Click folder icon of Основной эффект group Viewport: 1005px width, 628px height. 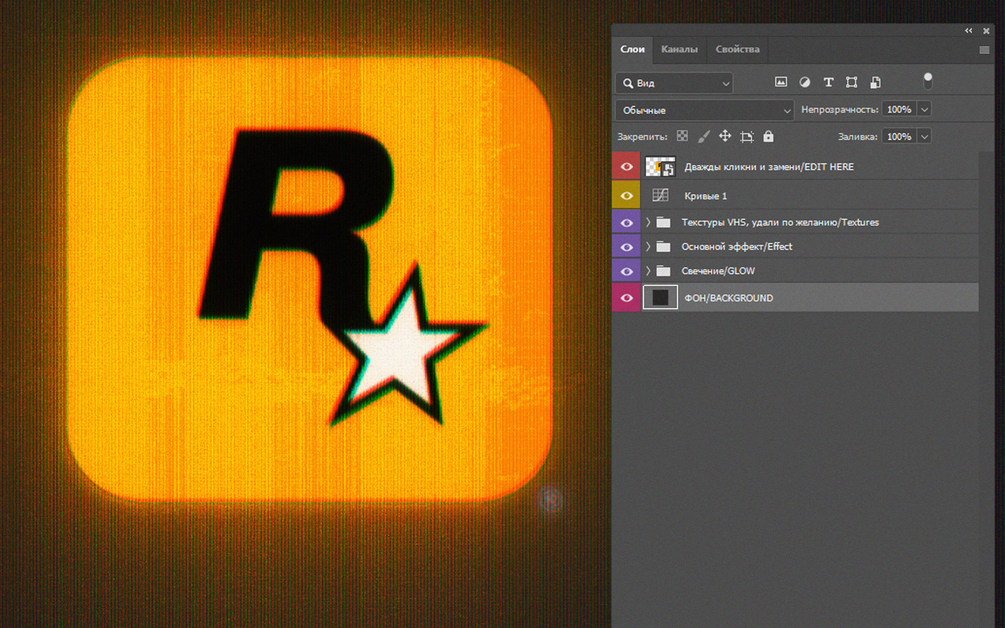(x=663, y=246)
